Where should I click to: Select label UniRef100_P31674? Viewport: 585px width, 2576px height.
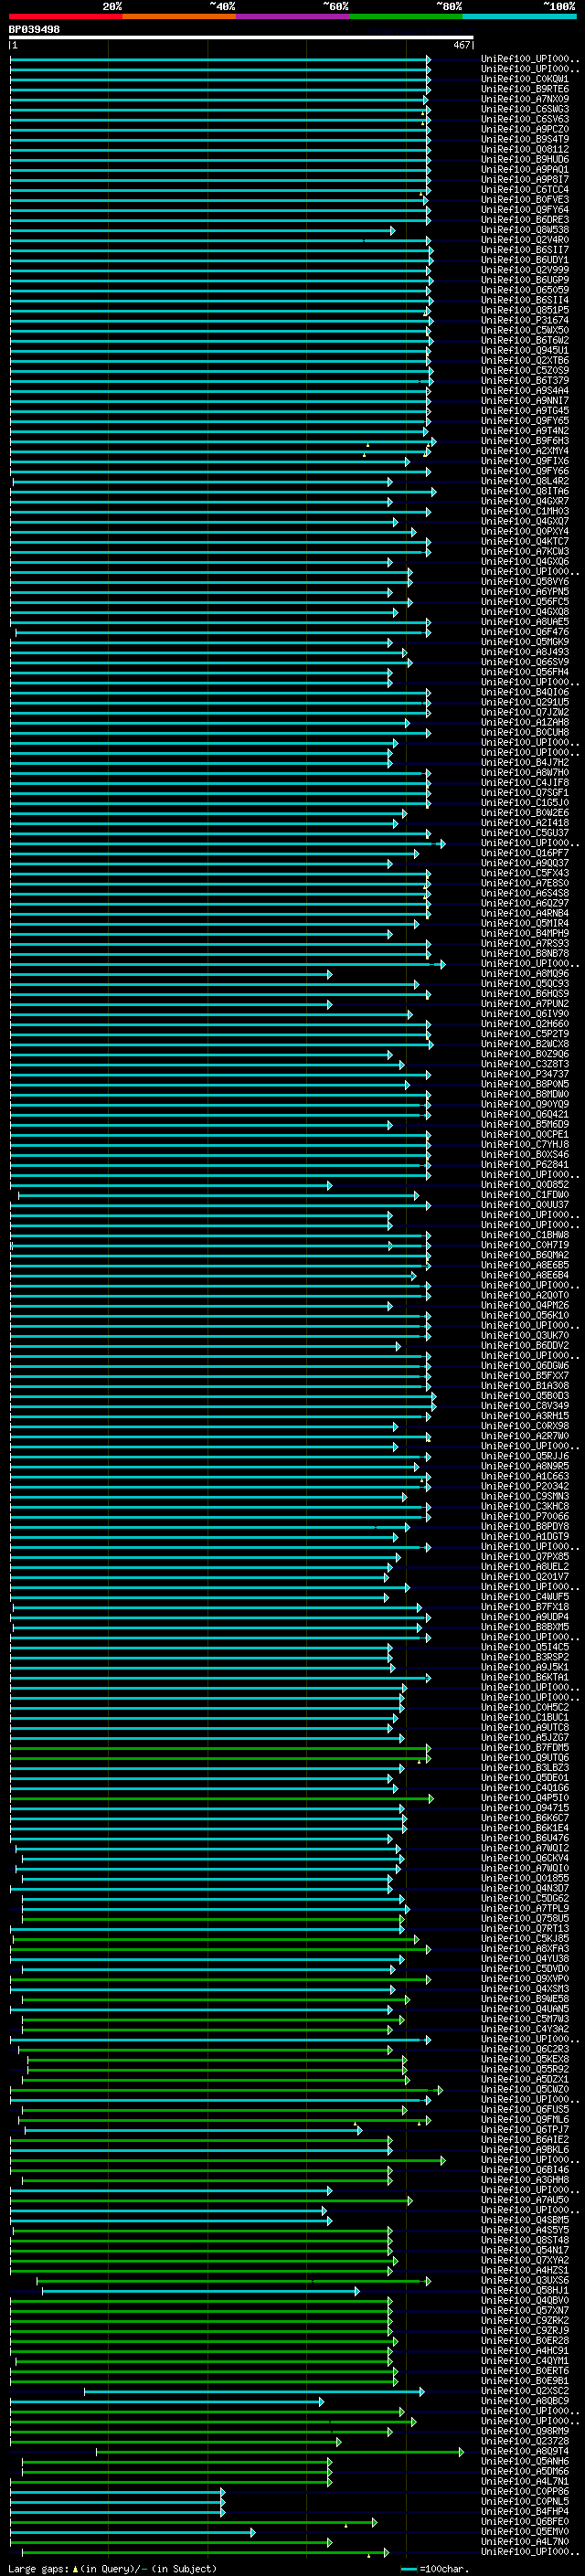coord(525,320)
